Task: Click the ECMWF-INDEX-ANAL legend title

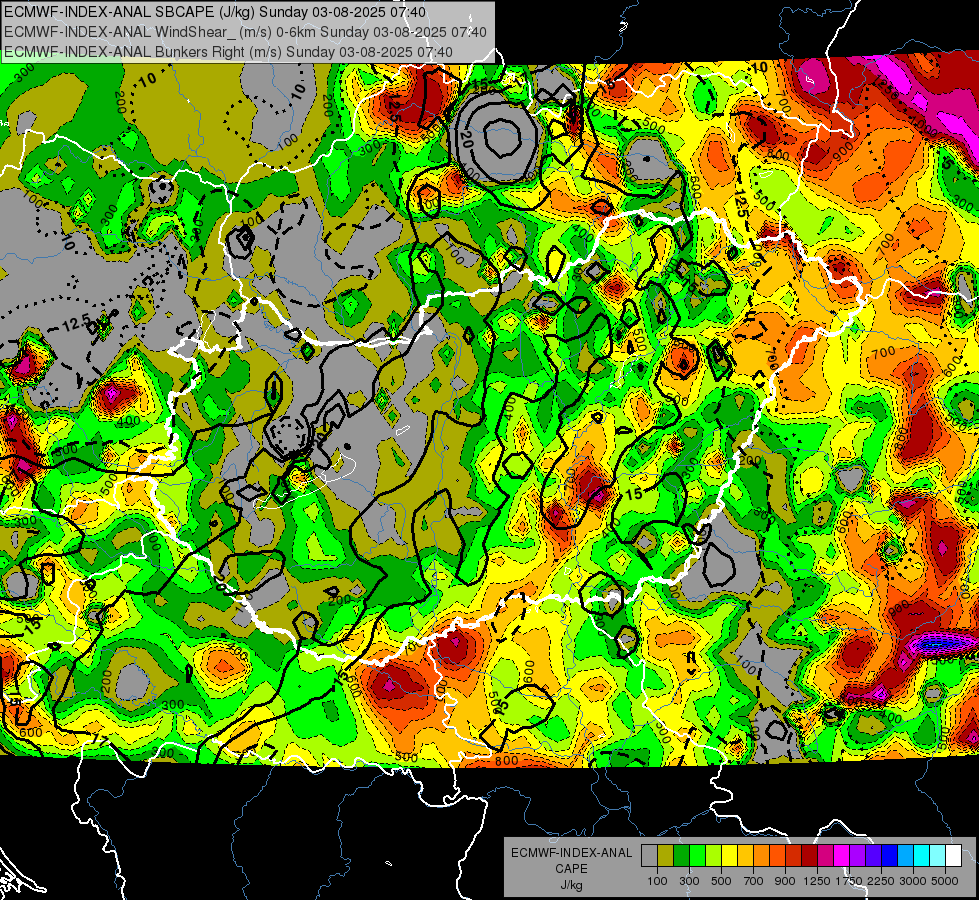Action: pyautogui.click(x=572, y=853)
